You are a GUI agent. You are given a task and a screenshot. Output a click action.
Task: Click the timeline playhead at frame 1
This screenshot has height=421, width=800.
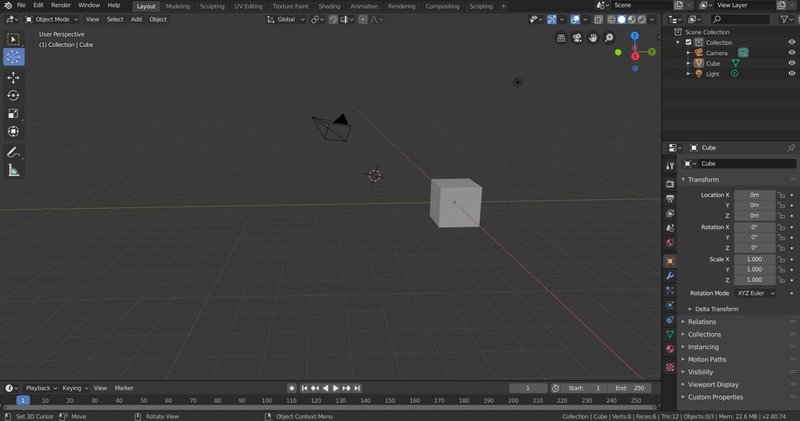[23, 401]
